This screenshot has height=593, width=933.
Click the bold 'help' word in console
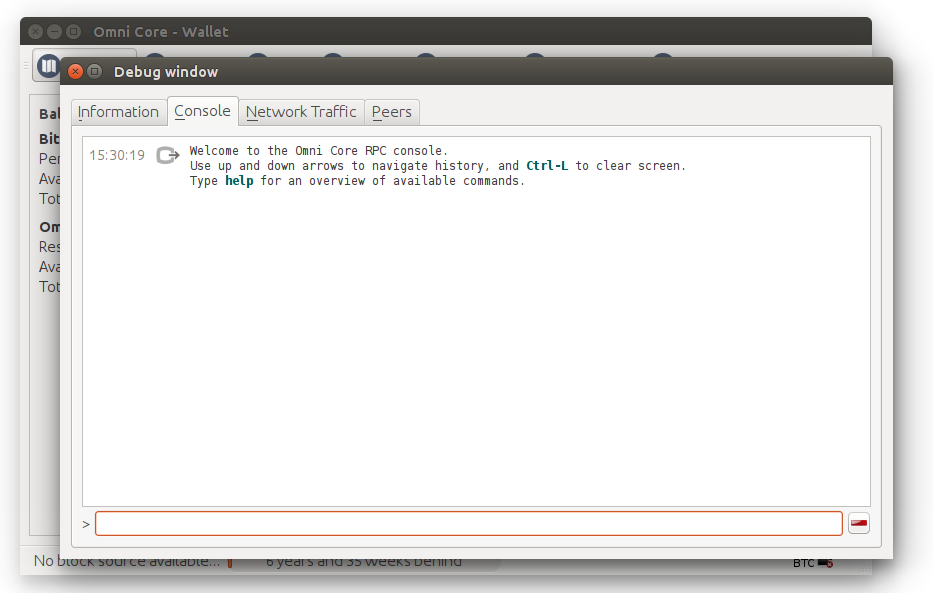coord(239,181)
